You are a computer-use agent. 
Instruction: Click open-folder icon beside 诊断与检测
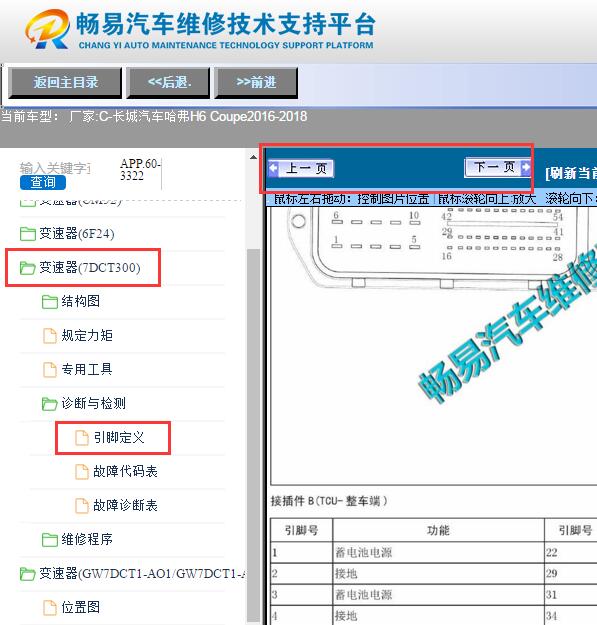click(50, 404)
